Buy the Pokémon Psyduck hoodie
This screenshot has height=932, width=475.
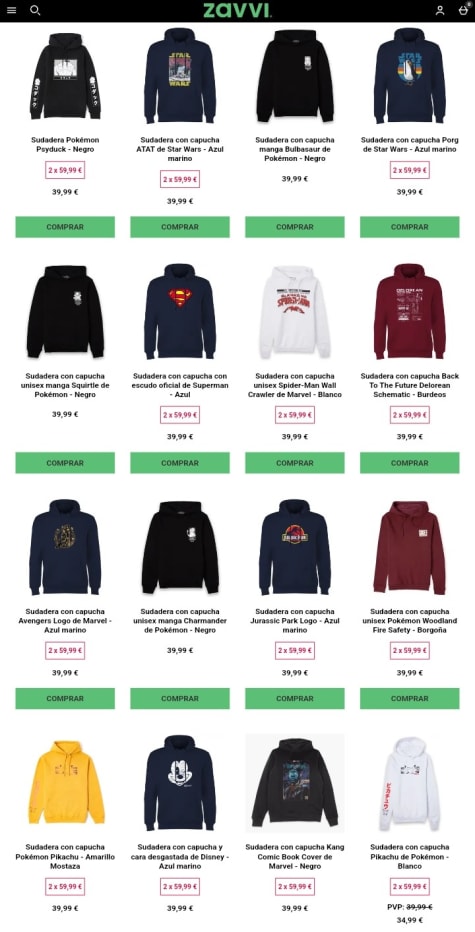coord(65,227)
